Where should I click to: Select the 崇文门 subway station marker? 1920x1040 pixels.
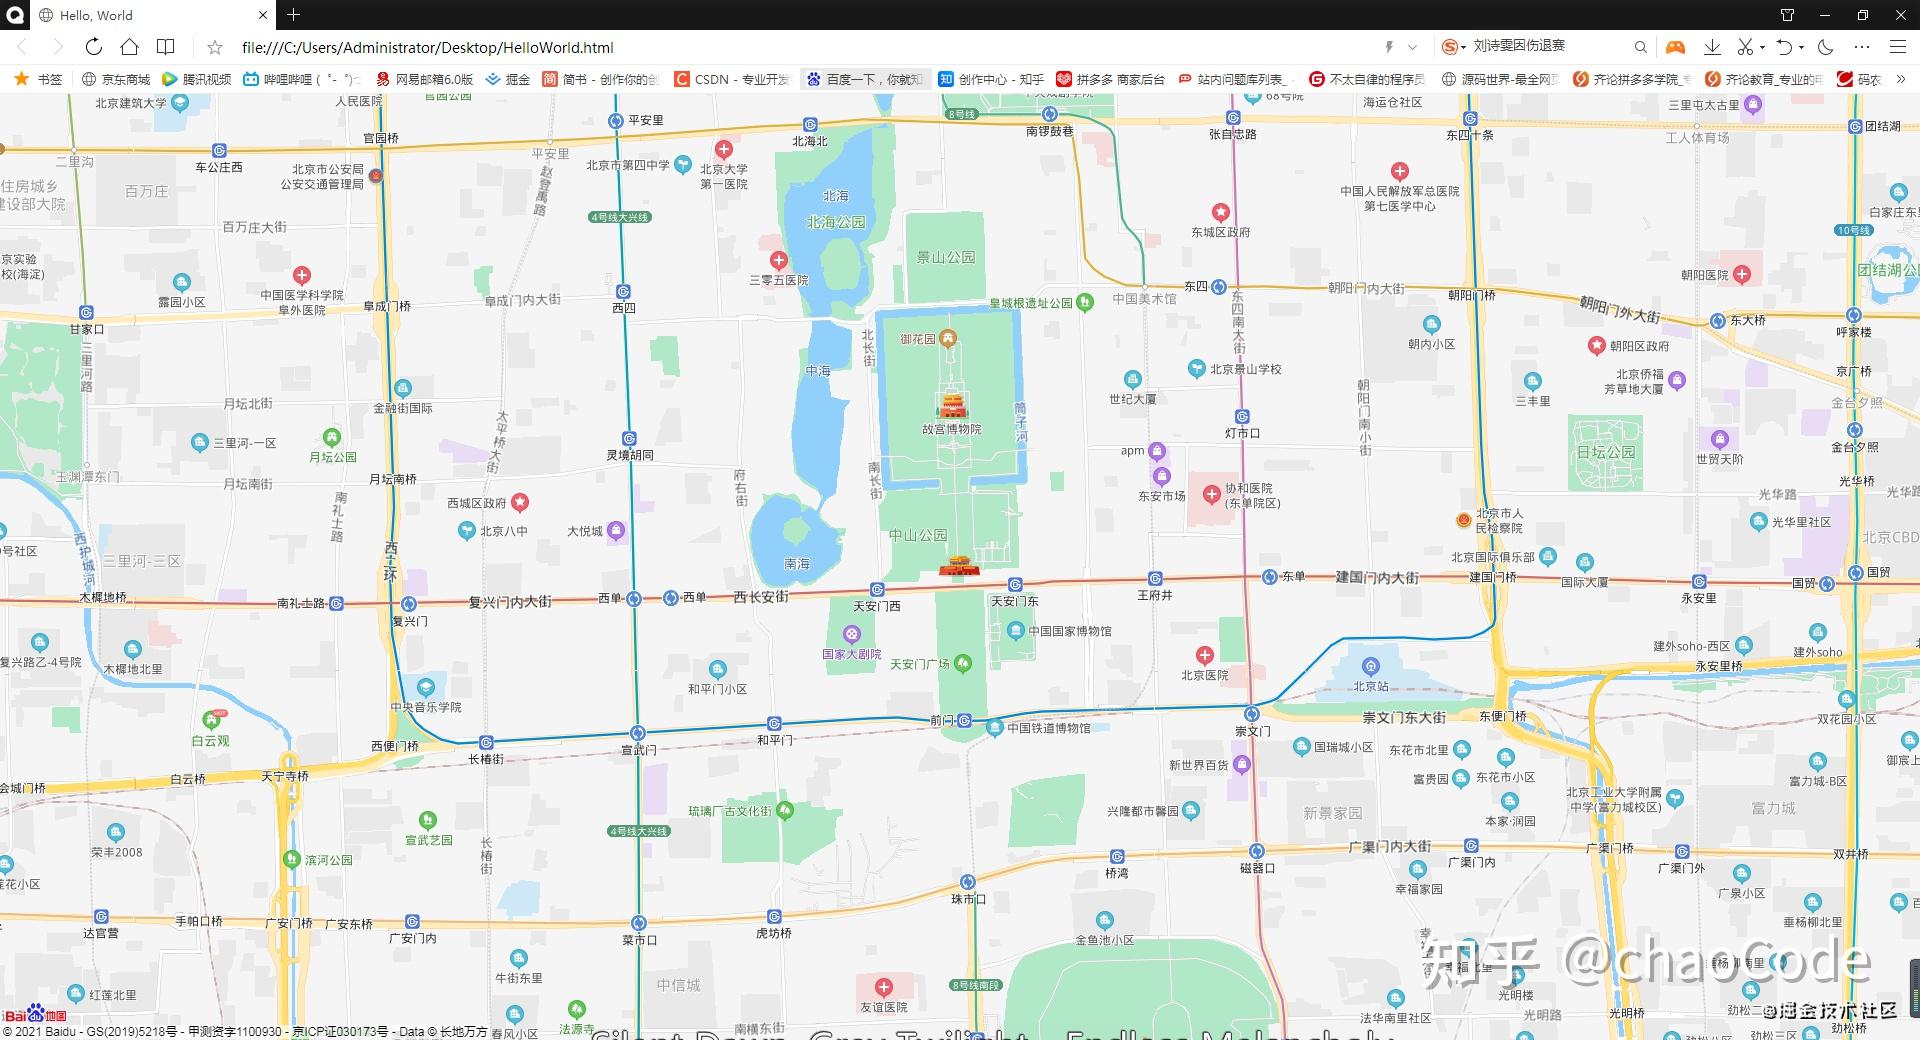click(1251, 713)
